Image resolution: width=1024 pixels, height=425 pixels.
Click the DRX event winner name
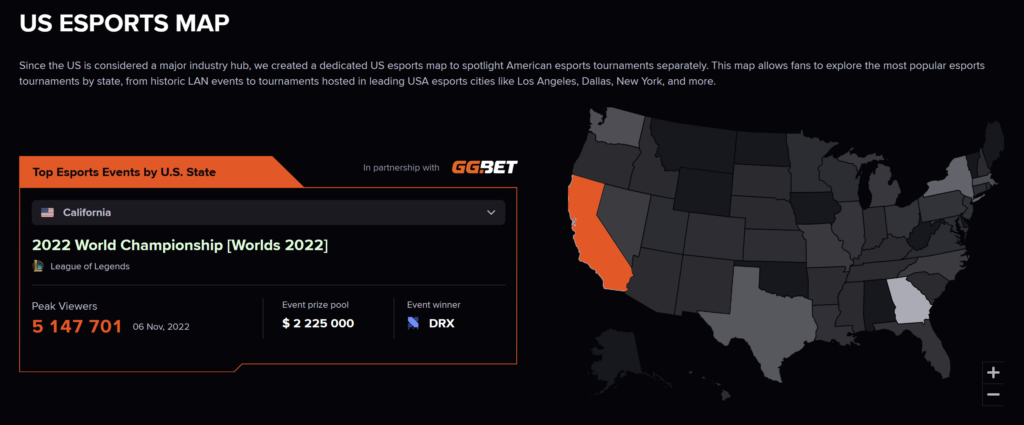point(441,323)
